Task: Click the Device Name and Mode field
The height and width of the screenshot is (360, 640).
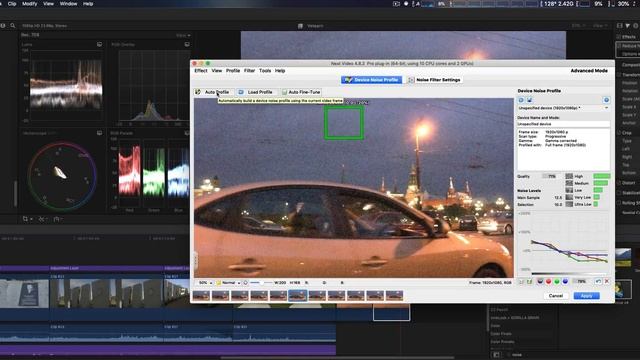Action: tap(564, 124)
